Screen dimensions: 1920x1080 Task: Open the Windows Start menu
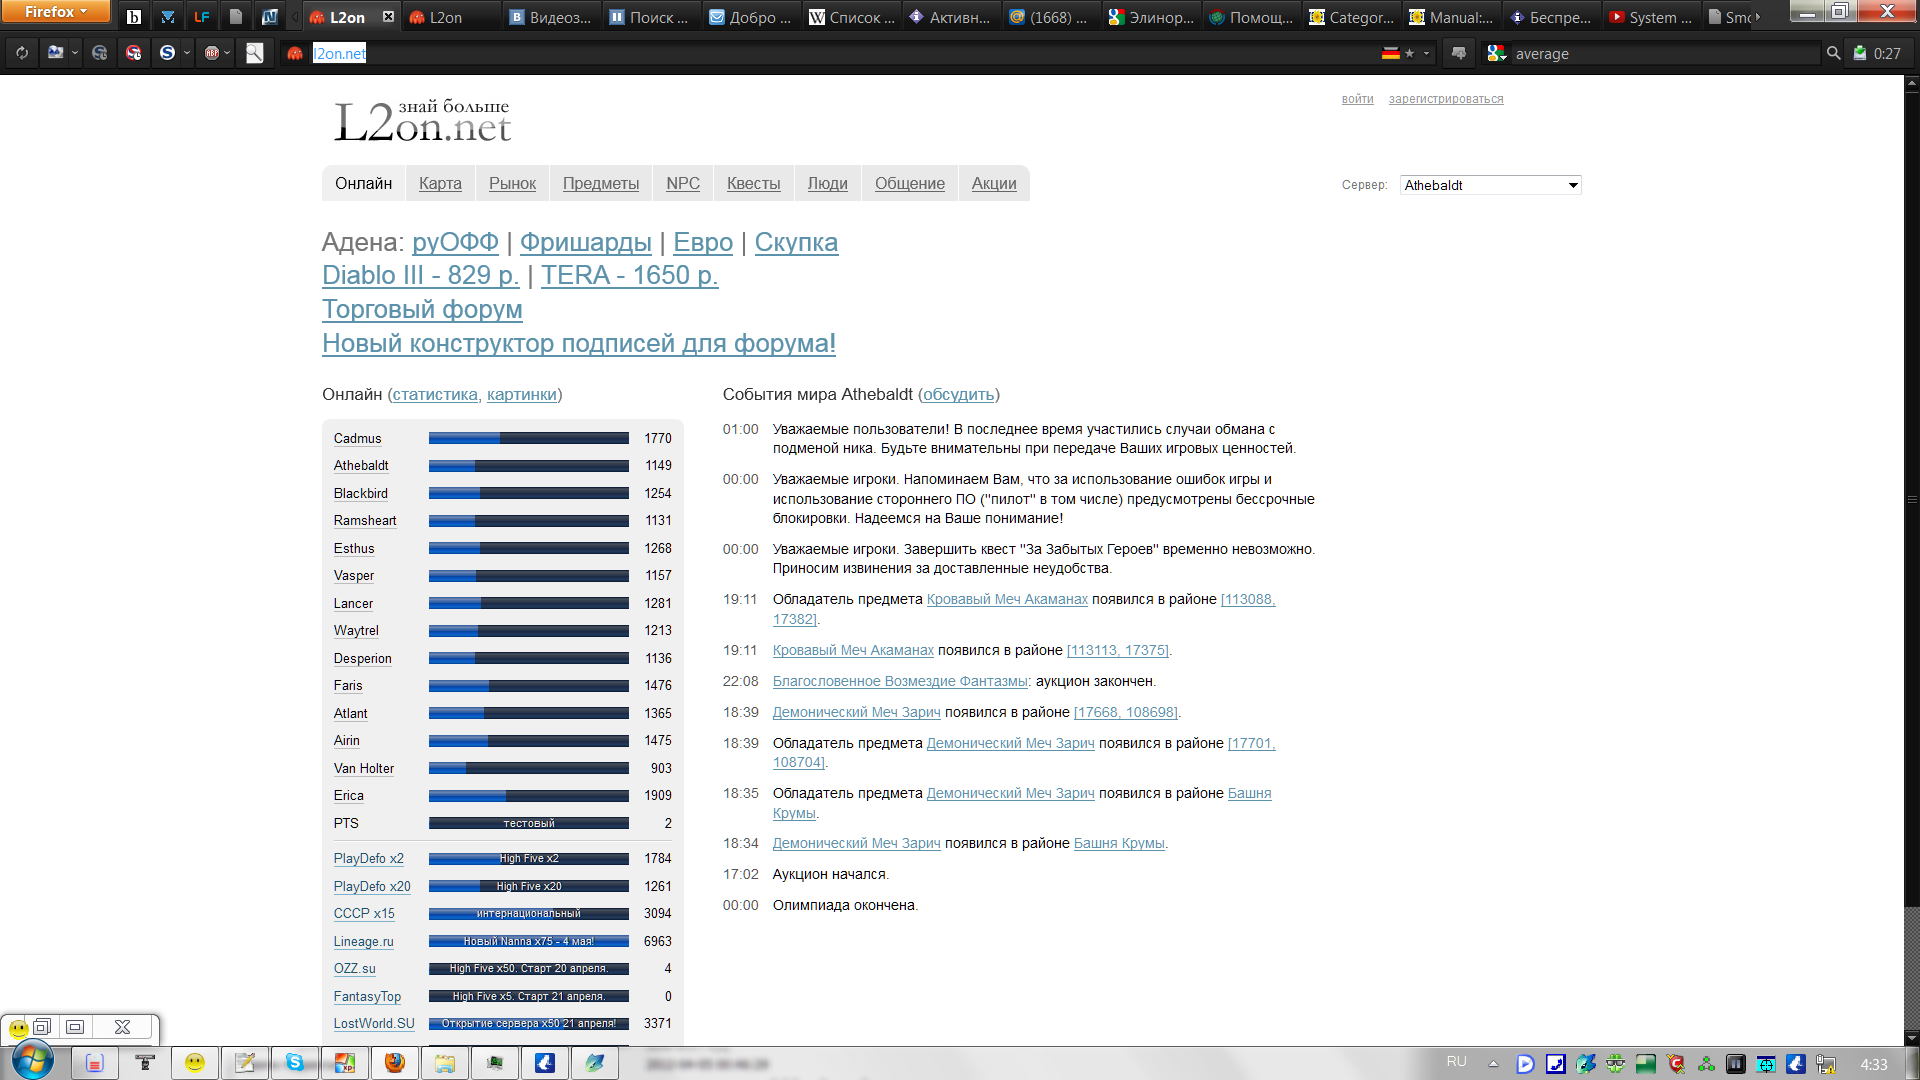pyautogui.click(x=32, y=1061)
